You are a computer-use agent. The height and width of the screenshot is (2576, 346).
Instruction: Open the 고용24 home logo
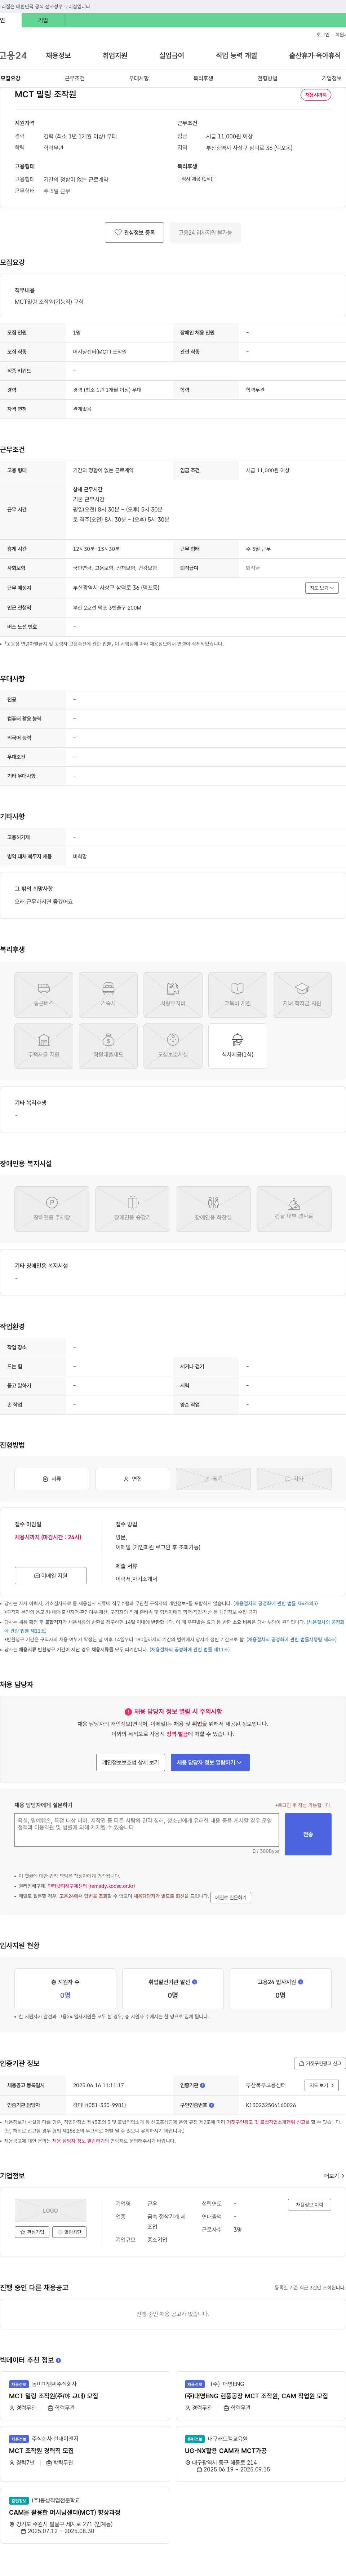pos(13,55)
